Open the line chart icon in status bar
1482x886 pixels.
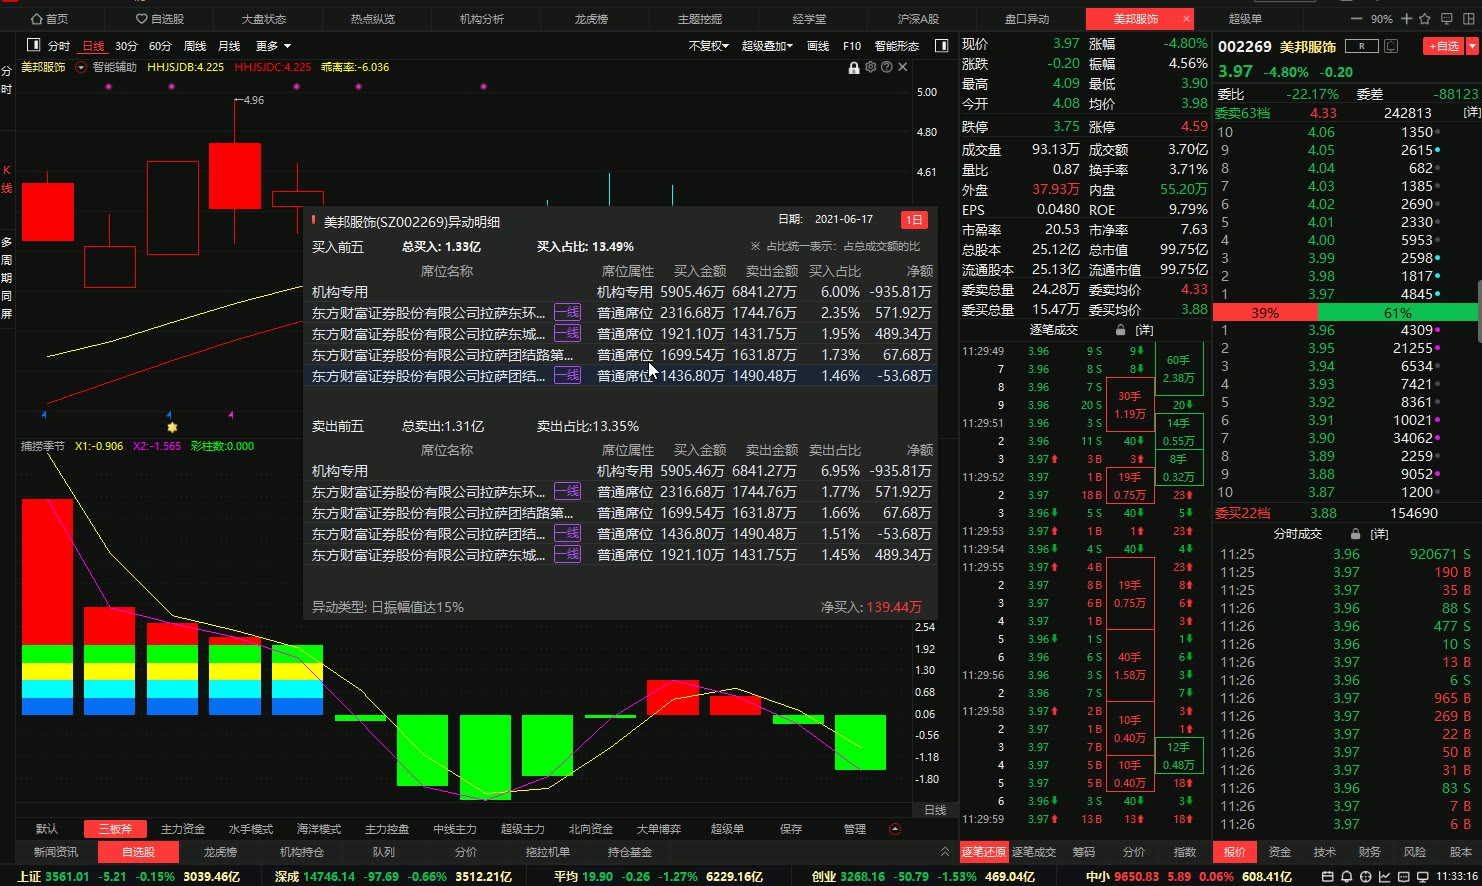pyautogui.click(x=1385, y=876)
